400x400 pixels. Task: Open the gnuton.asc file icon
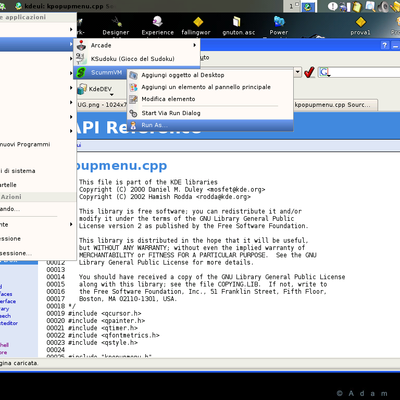tap(238, 26)
